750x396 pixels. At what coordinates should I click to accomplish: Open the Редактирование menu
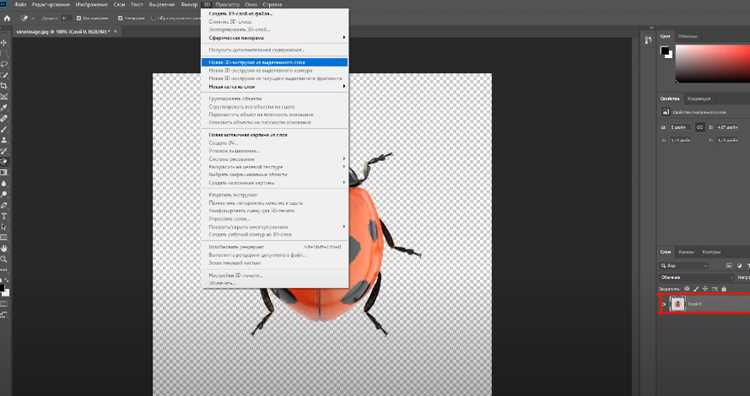pos(51,4)
